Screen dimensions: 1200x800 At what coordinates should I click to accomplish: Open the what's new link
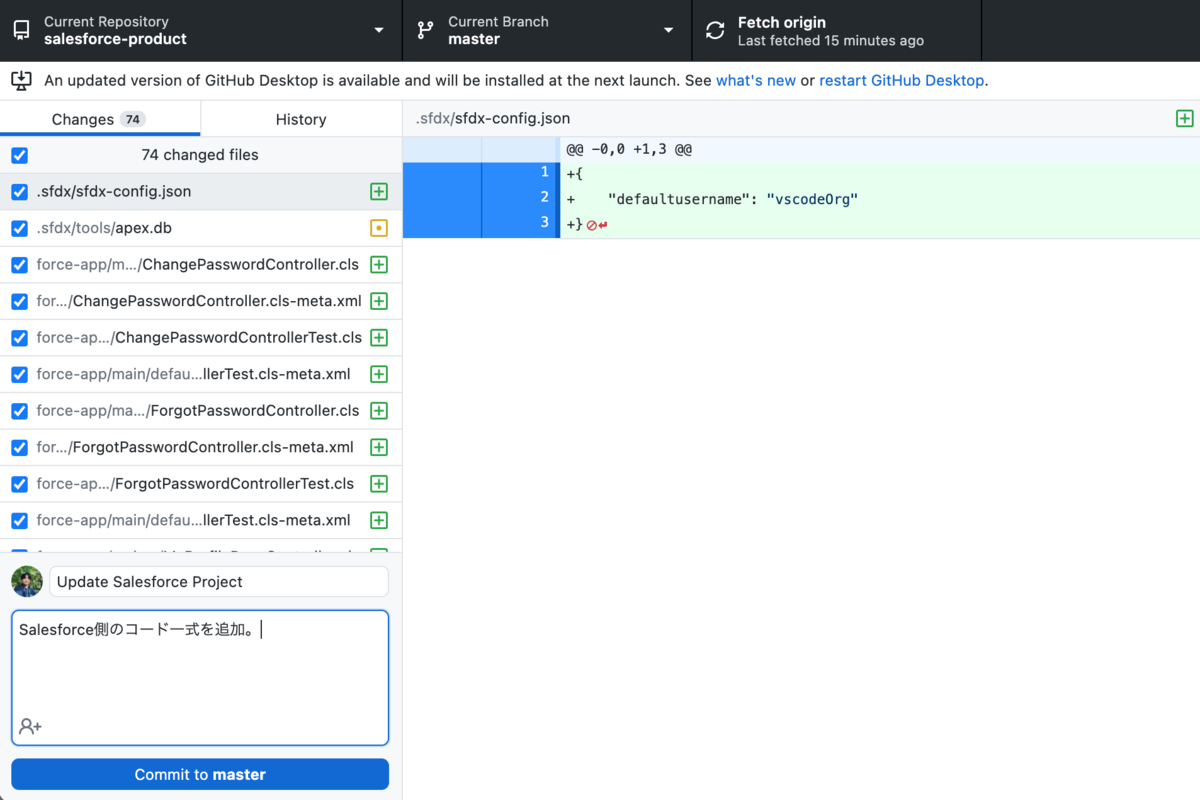tap(755, 79)
